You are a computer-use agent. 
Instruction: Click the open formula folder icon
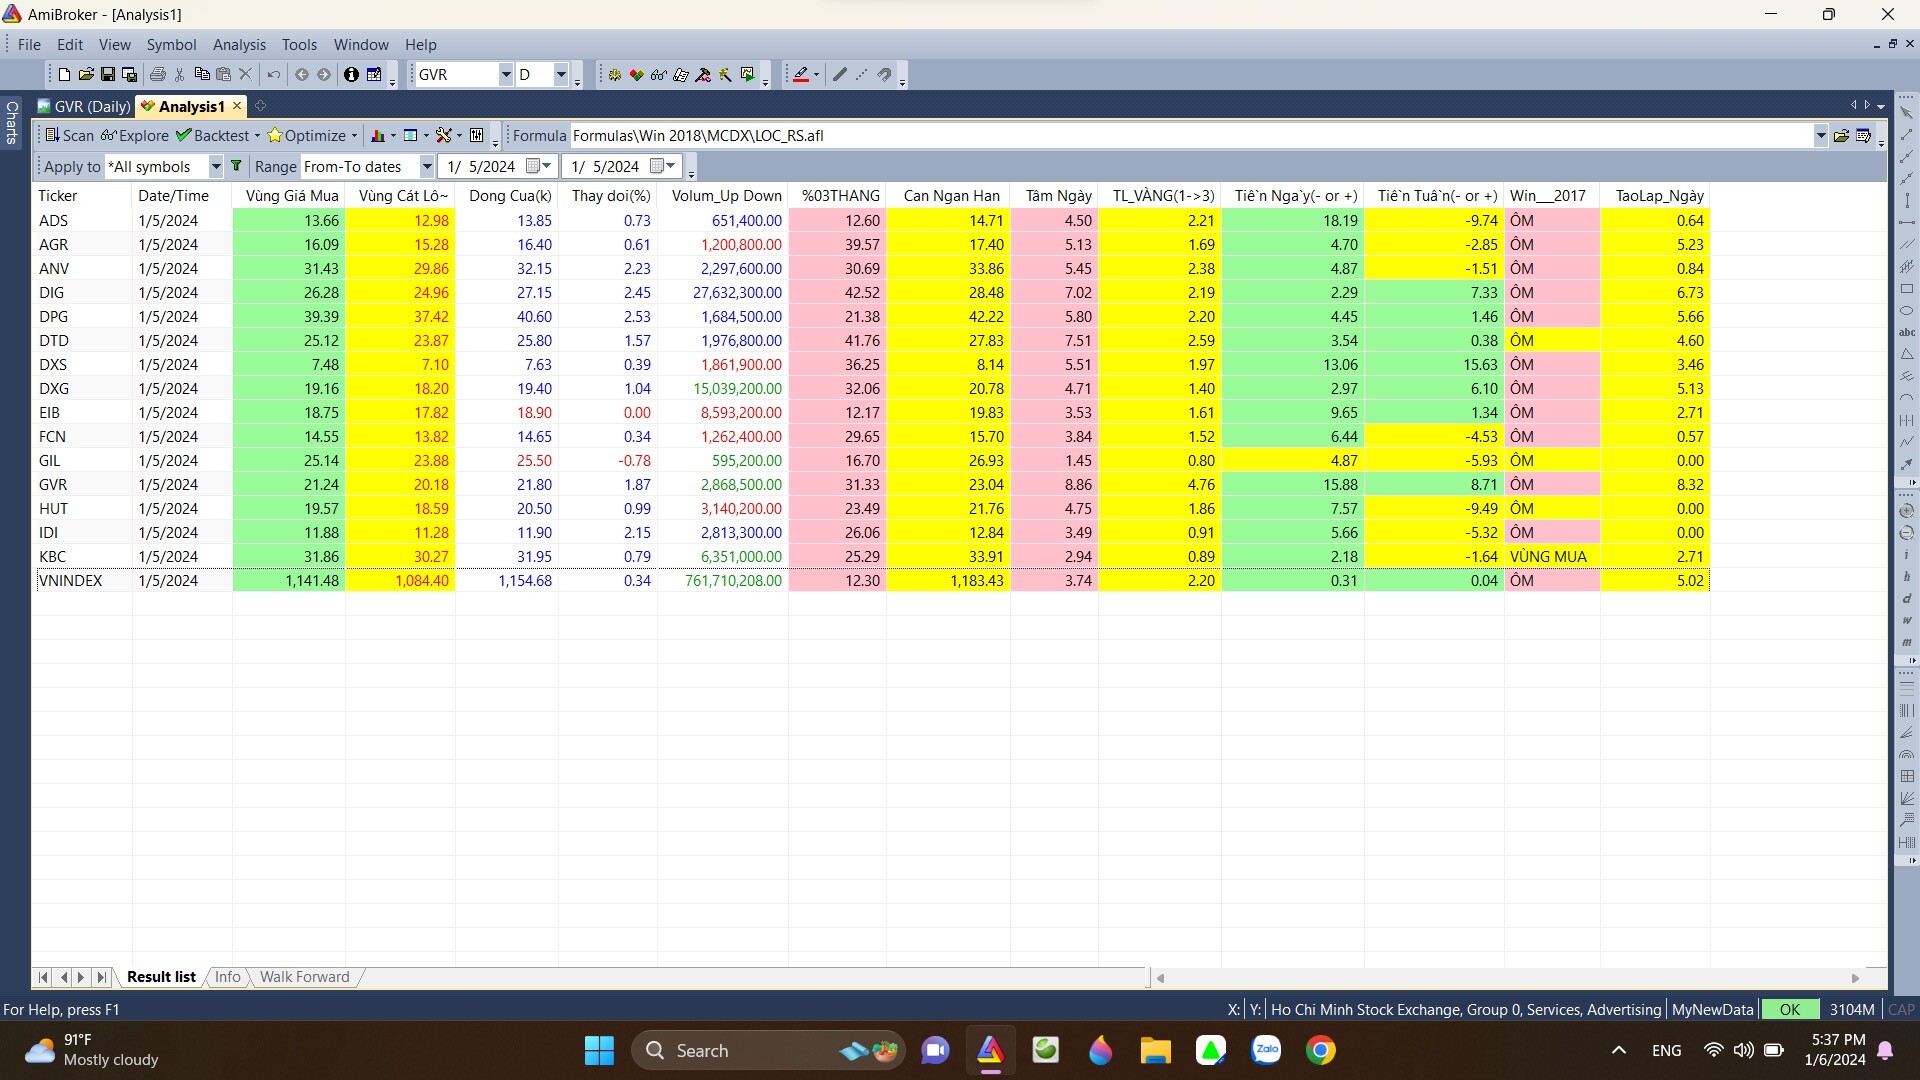1841,136
